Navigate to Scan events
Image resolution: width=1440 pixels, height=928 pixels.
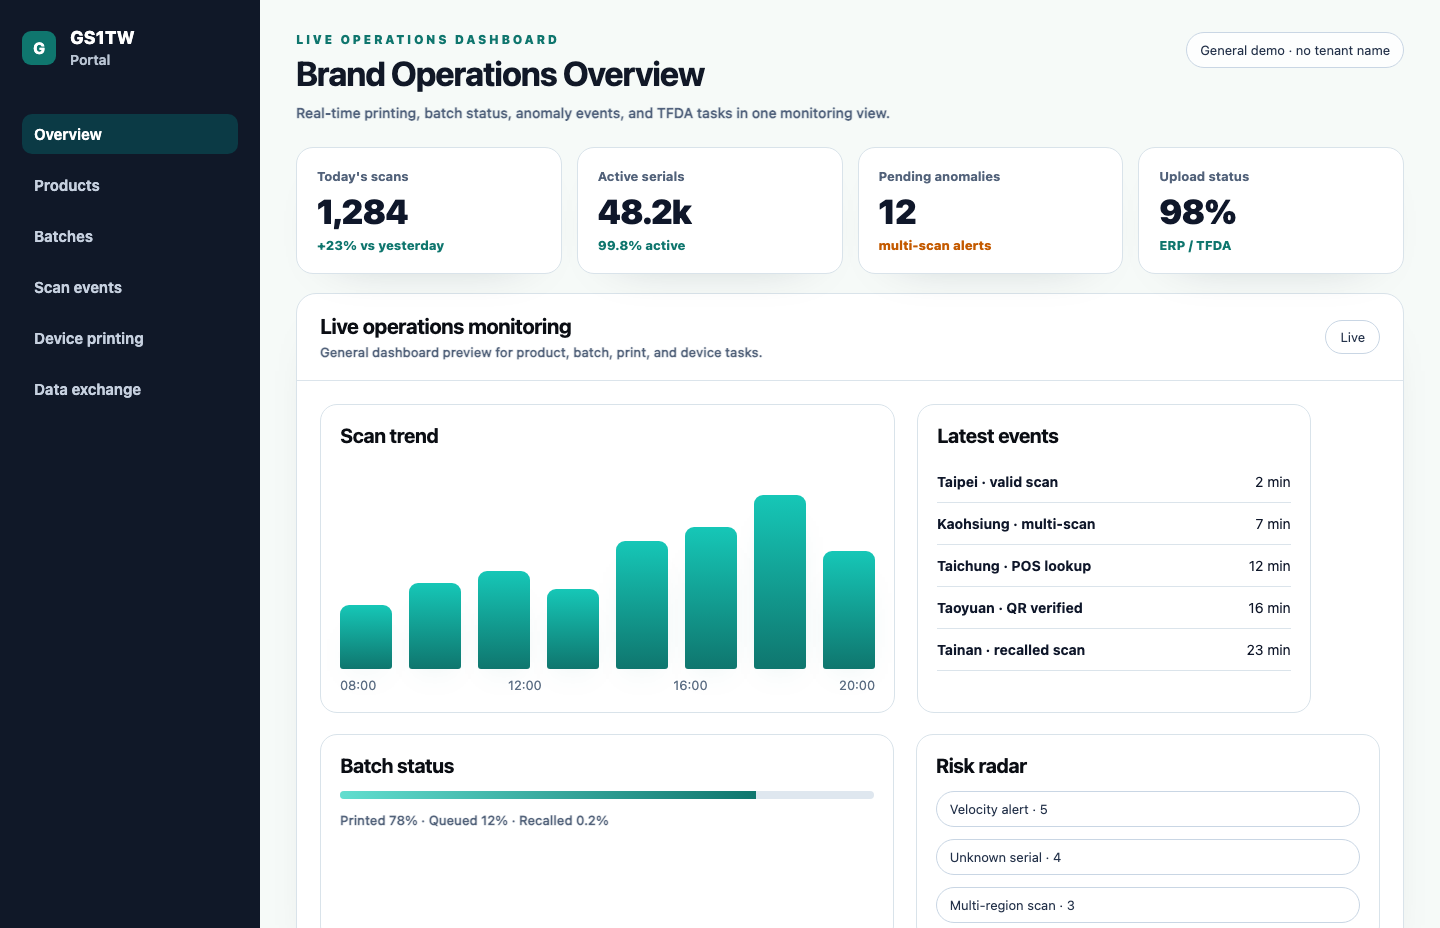pos(130,287)
